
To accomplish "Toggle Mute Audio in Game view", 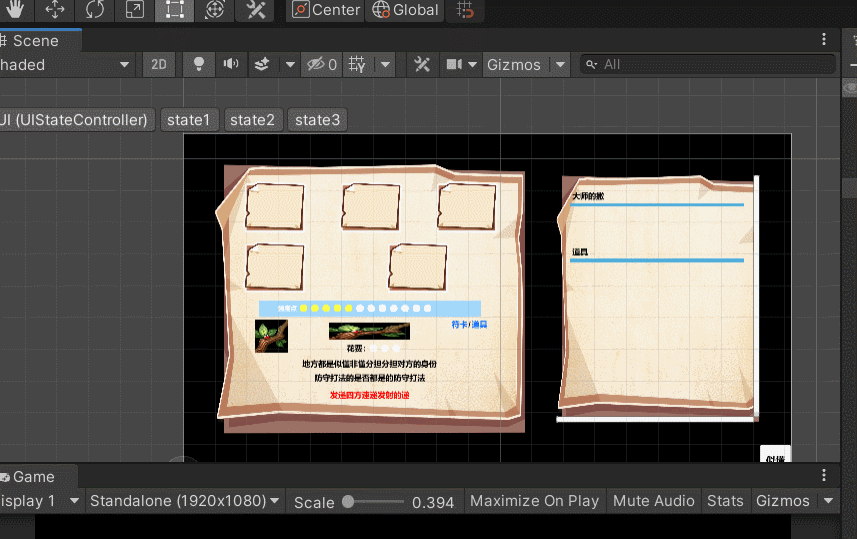I will tap(654, 501).
